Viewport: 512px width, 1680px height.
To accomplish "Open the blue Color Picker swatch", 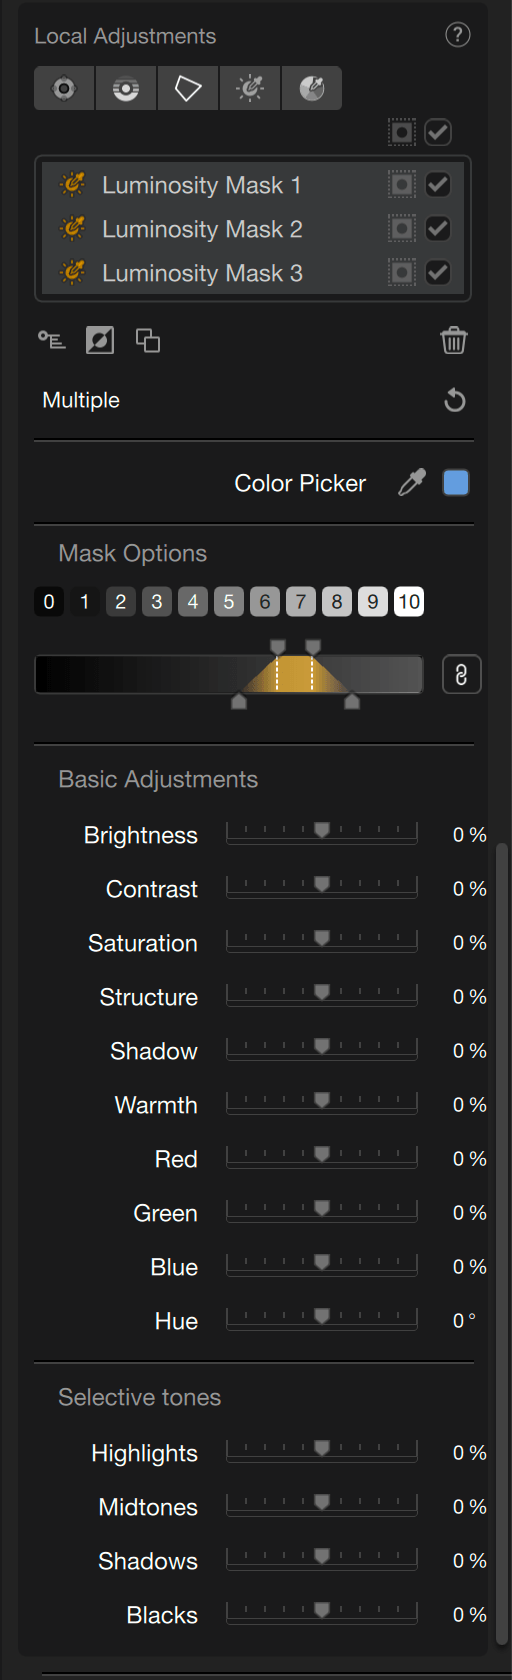I will point(456,483).
